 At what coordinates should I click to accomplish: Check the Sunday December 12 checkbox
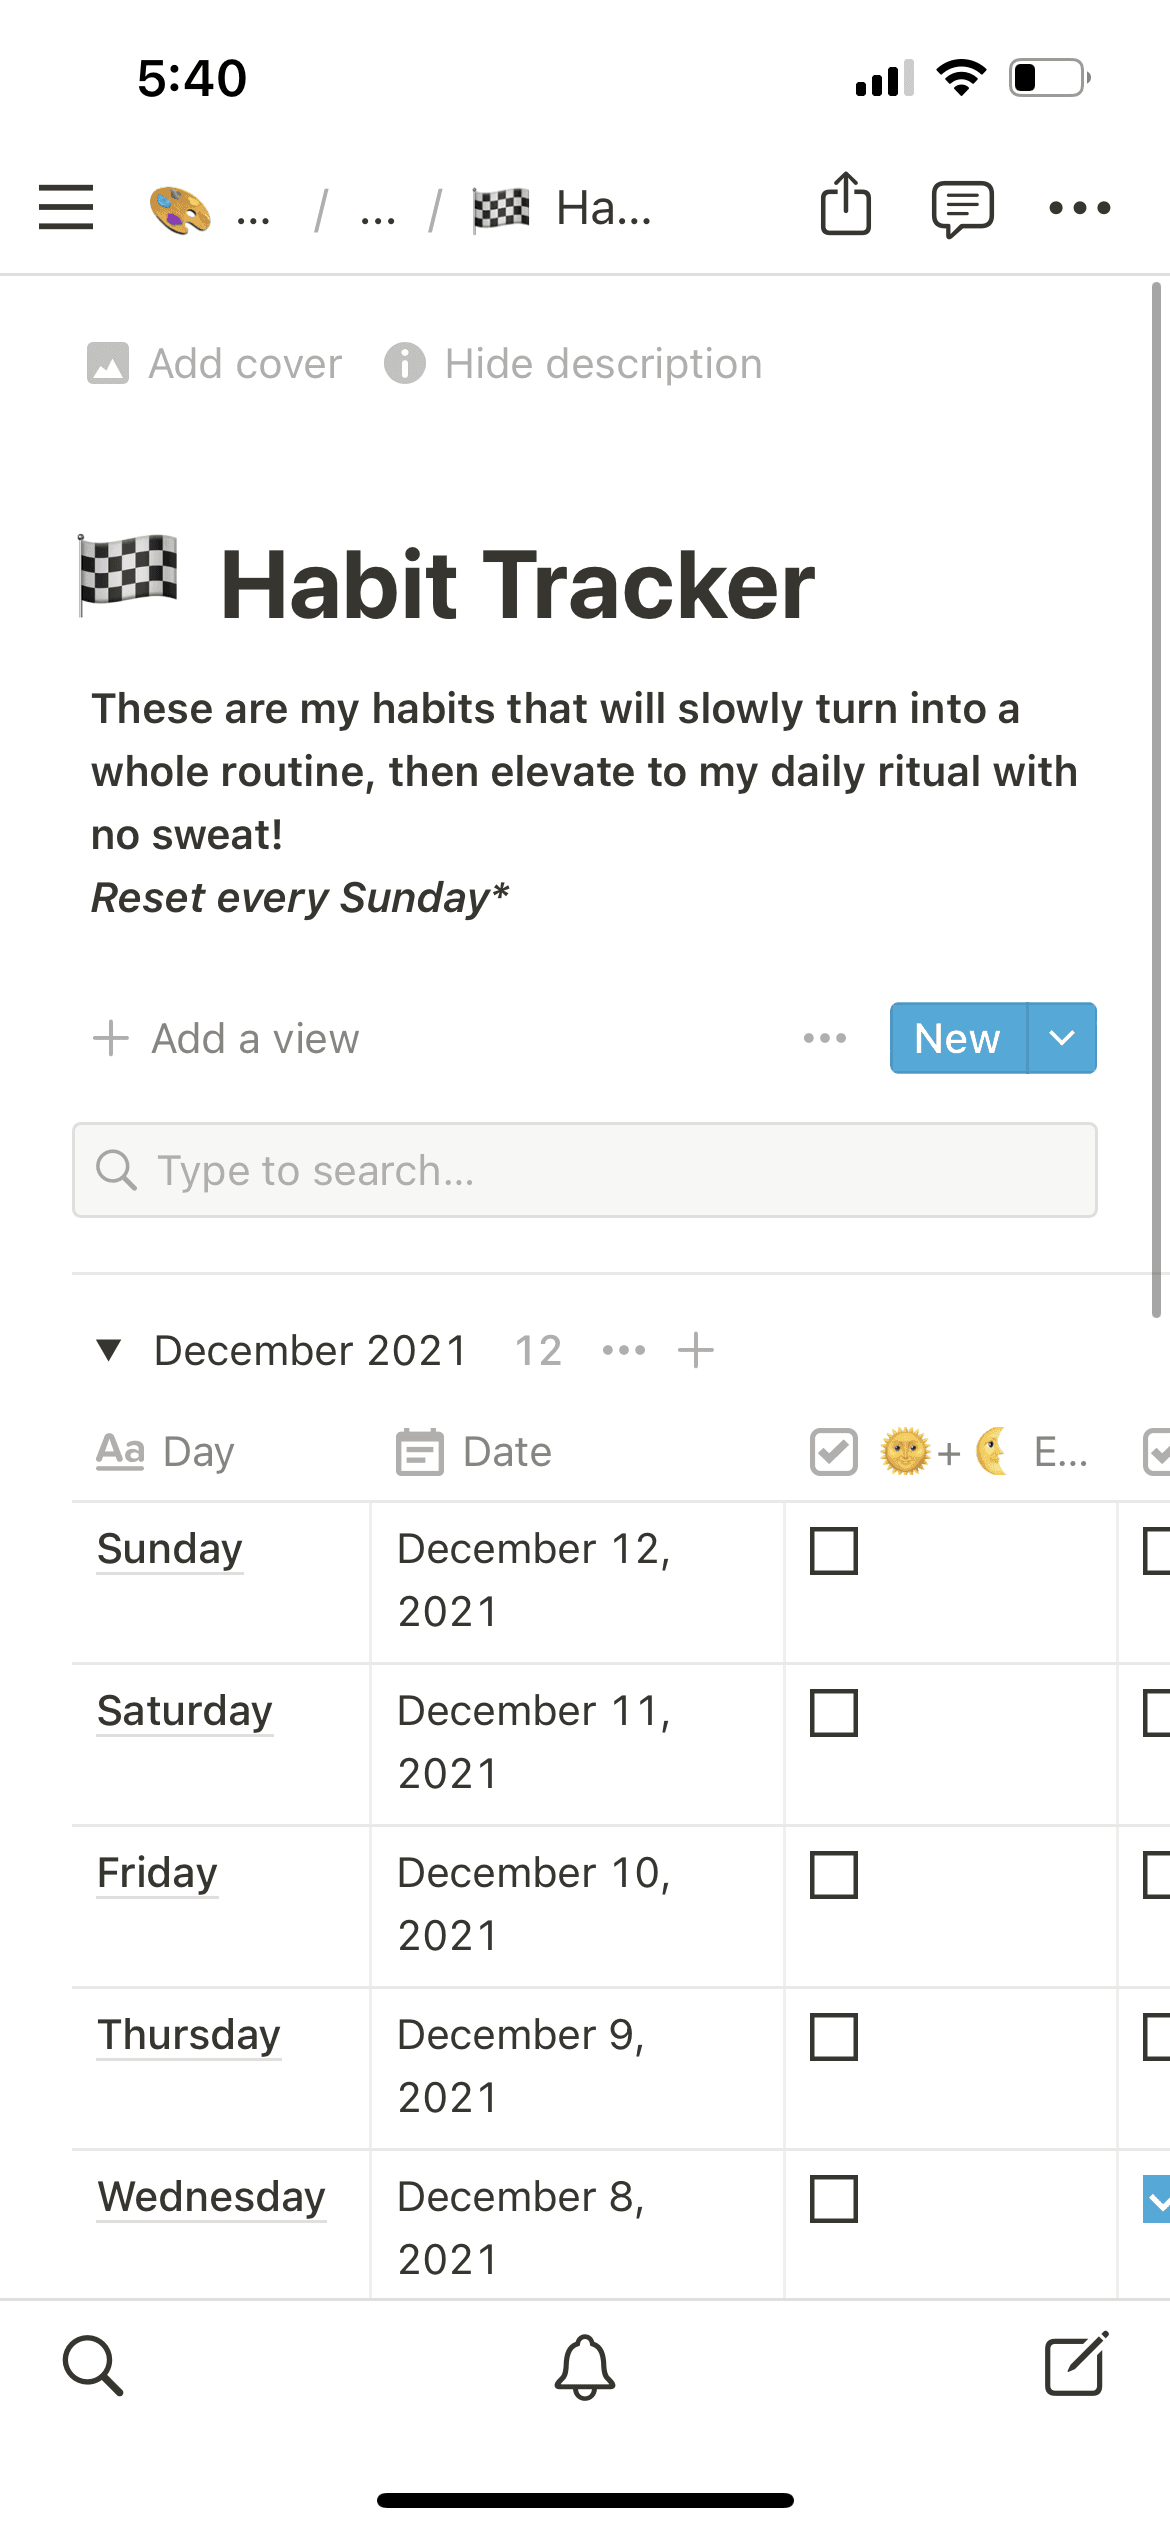click(833, 1551)
